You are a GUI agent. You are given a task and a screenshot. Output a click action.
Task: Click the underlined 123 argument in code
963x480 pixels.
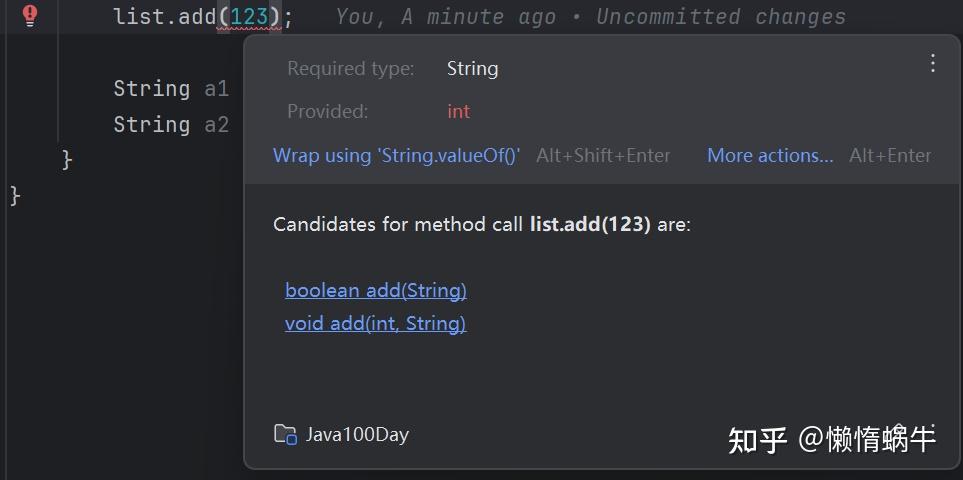click(250, 17)
